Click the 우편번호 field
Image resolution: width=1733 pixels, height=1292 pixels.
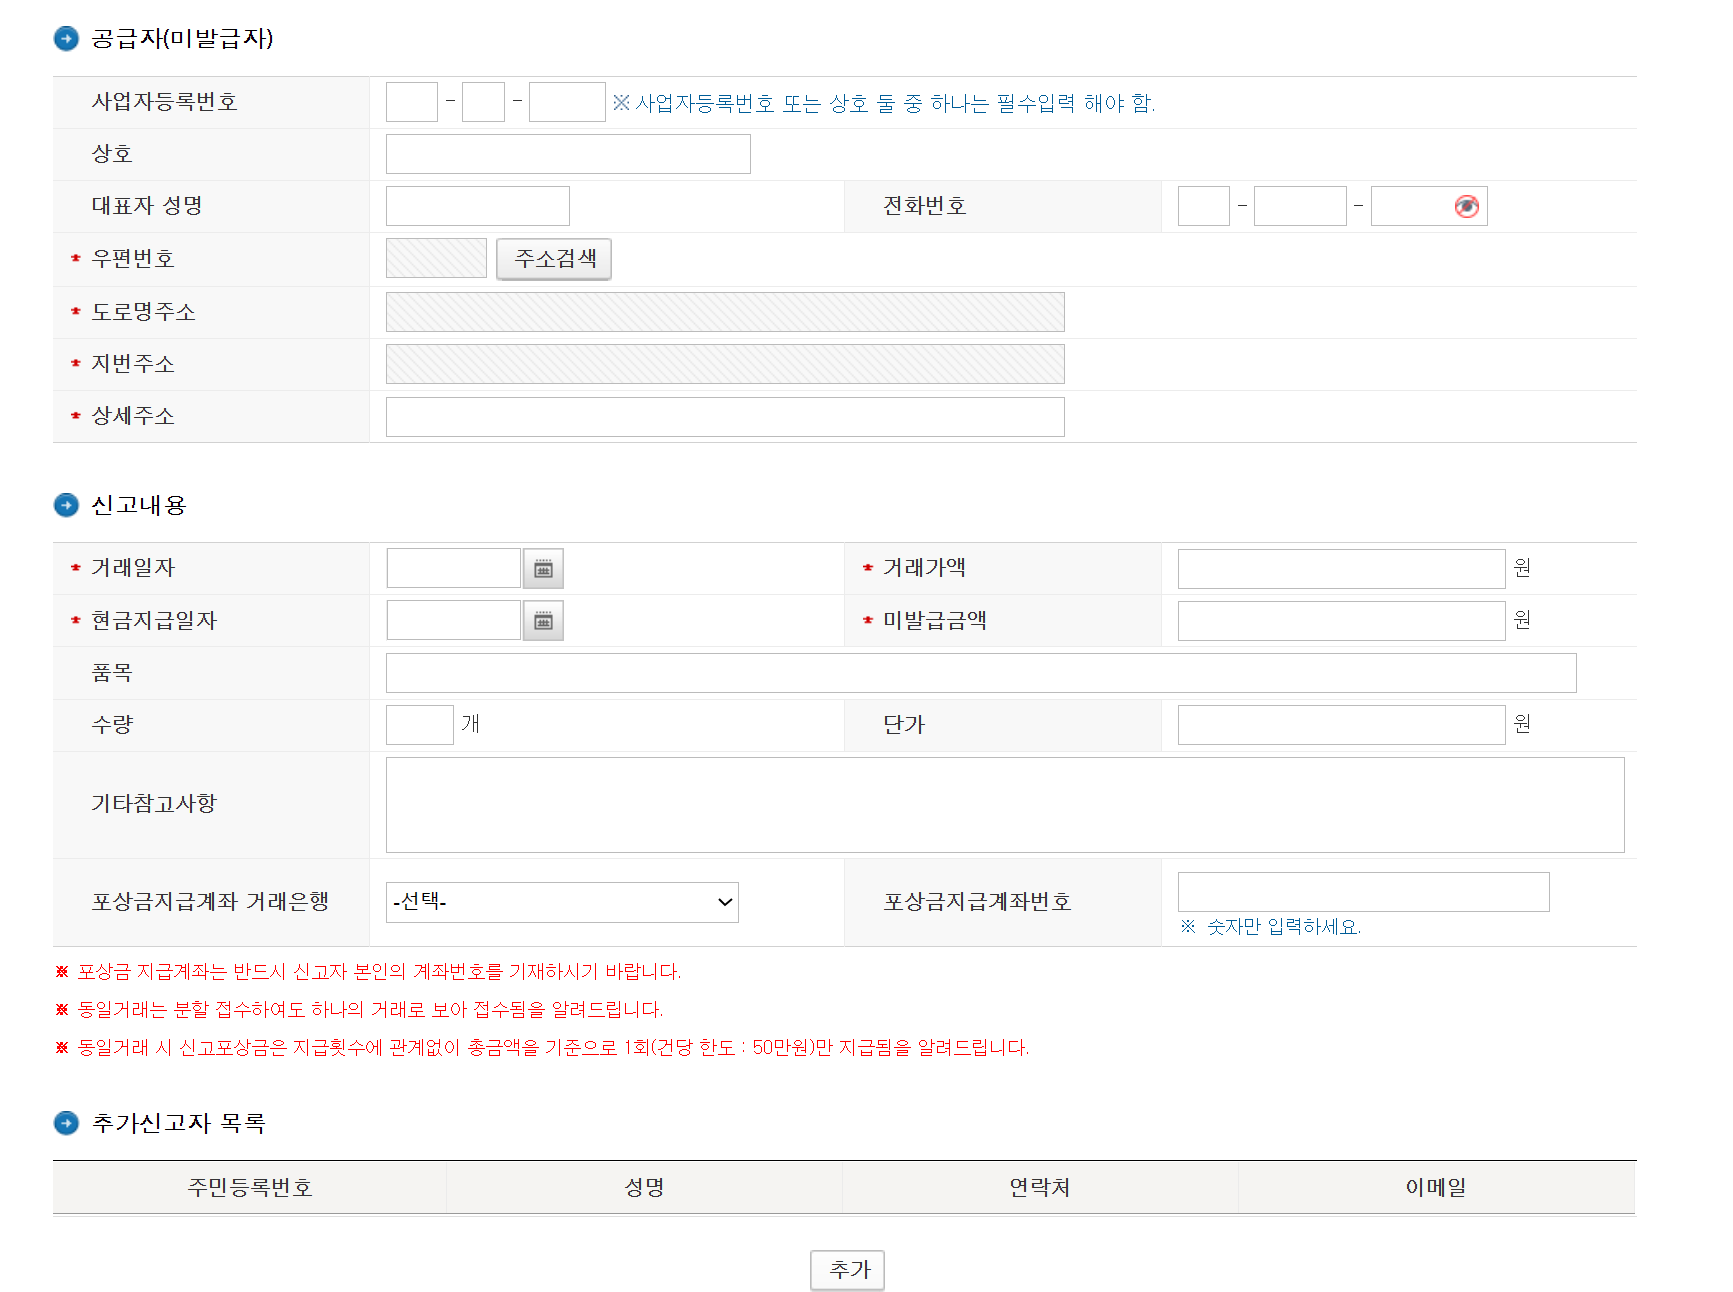pos(436,258)
